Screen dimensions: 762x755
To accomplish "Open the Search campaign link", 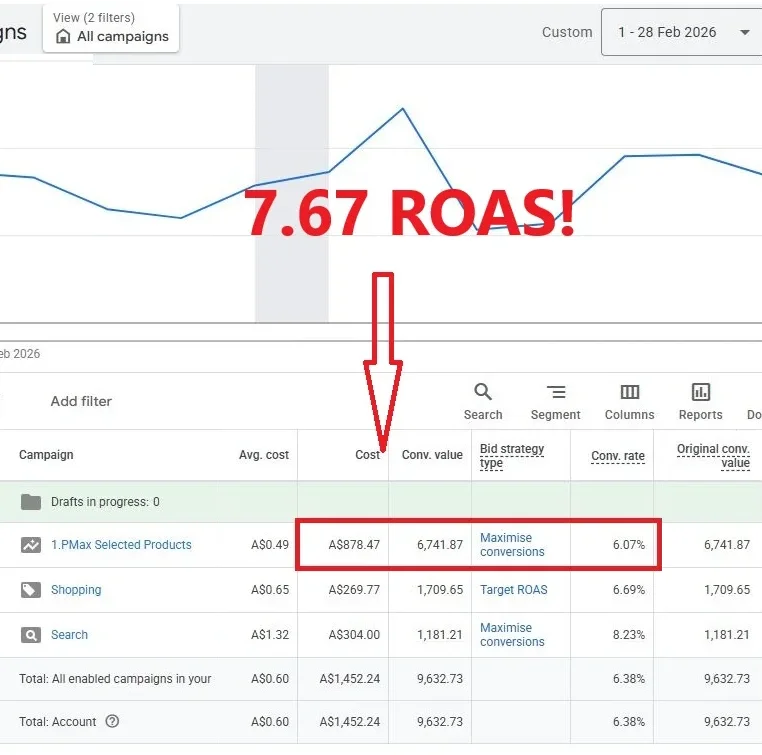I will (x=69, y=635).
